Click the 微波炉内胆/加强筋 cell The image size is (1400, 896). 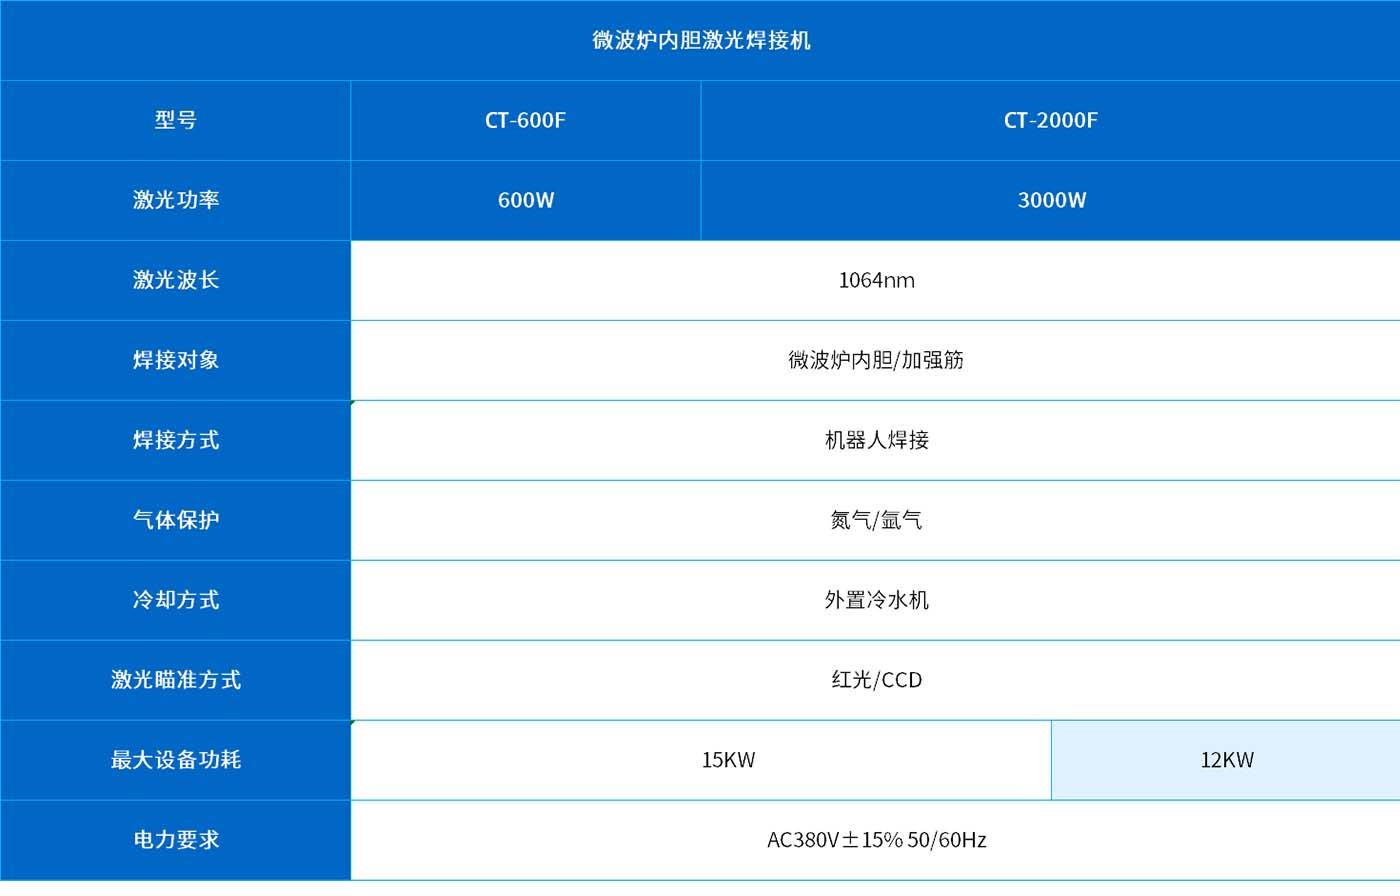point(875,360)
